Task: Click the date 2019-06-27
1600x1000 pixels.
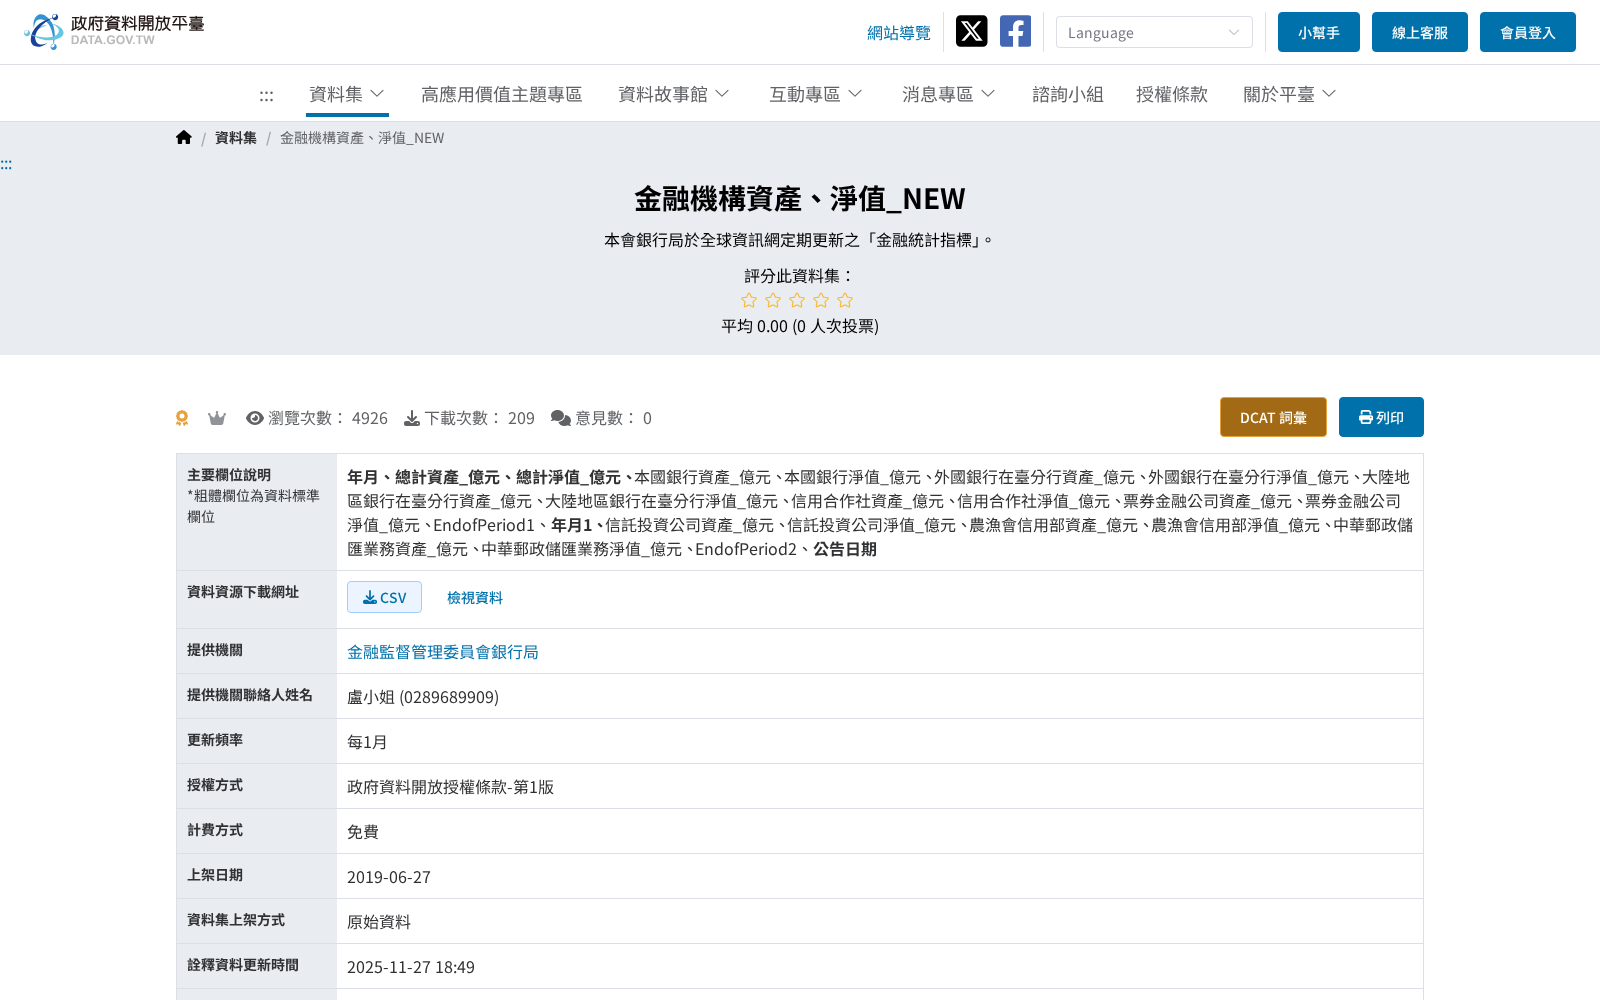Action: 389,877
